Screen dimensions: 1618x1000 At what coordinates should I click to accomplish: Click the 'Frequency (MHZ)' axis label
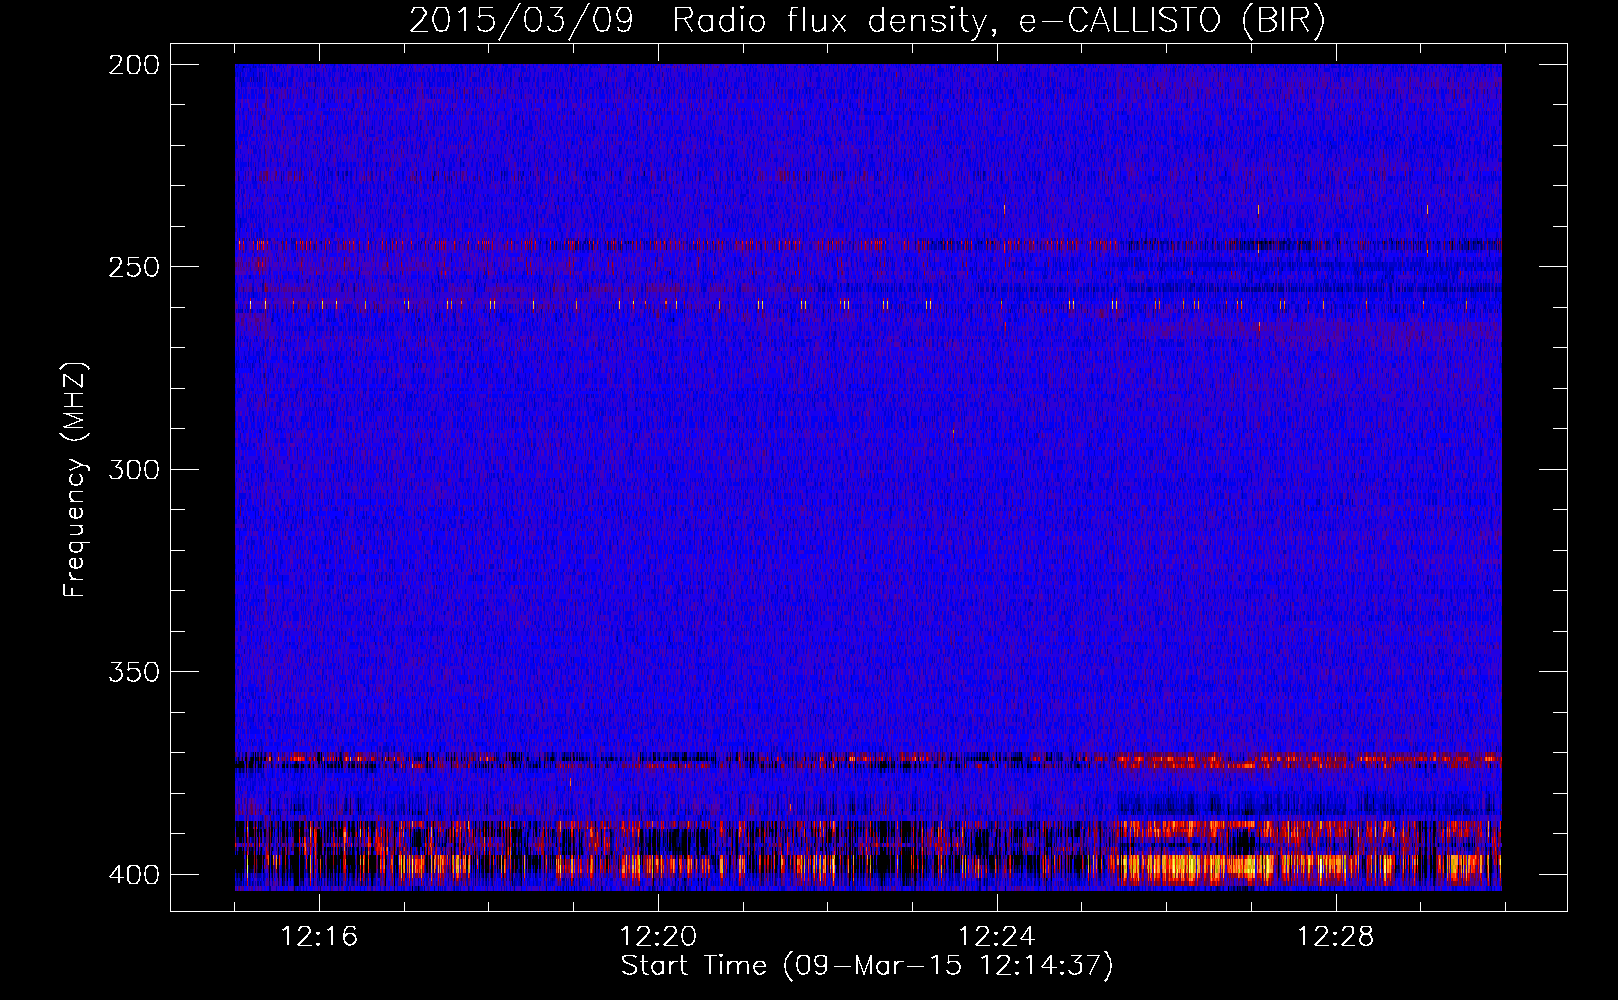click(x=74, y=480)
